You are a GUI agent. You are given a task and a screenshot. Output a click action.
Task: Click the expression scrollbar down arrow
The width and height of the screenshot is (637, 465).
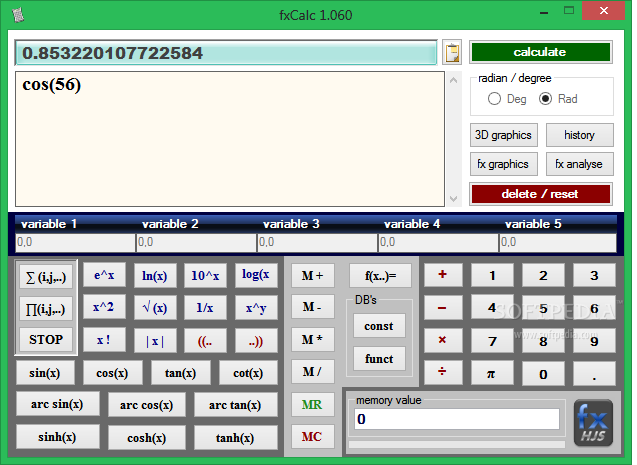454,199
